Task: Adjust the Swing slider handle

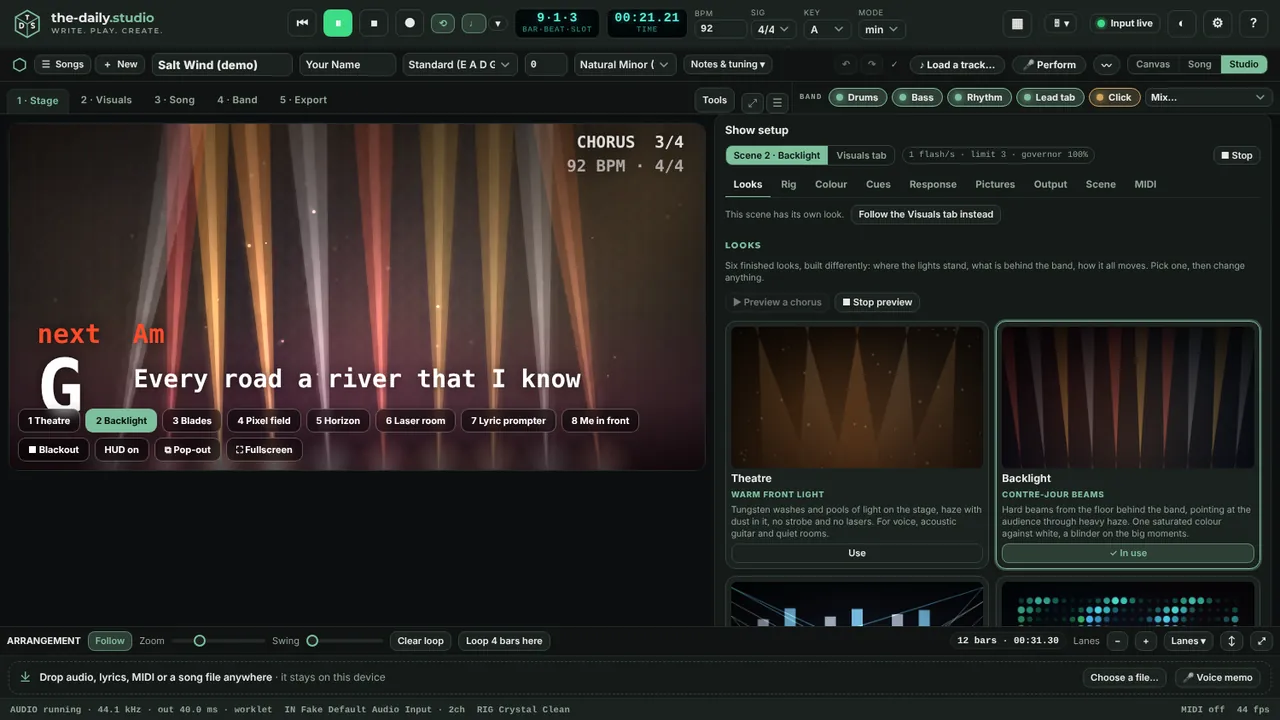Action: click(x=312, y=641)
